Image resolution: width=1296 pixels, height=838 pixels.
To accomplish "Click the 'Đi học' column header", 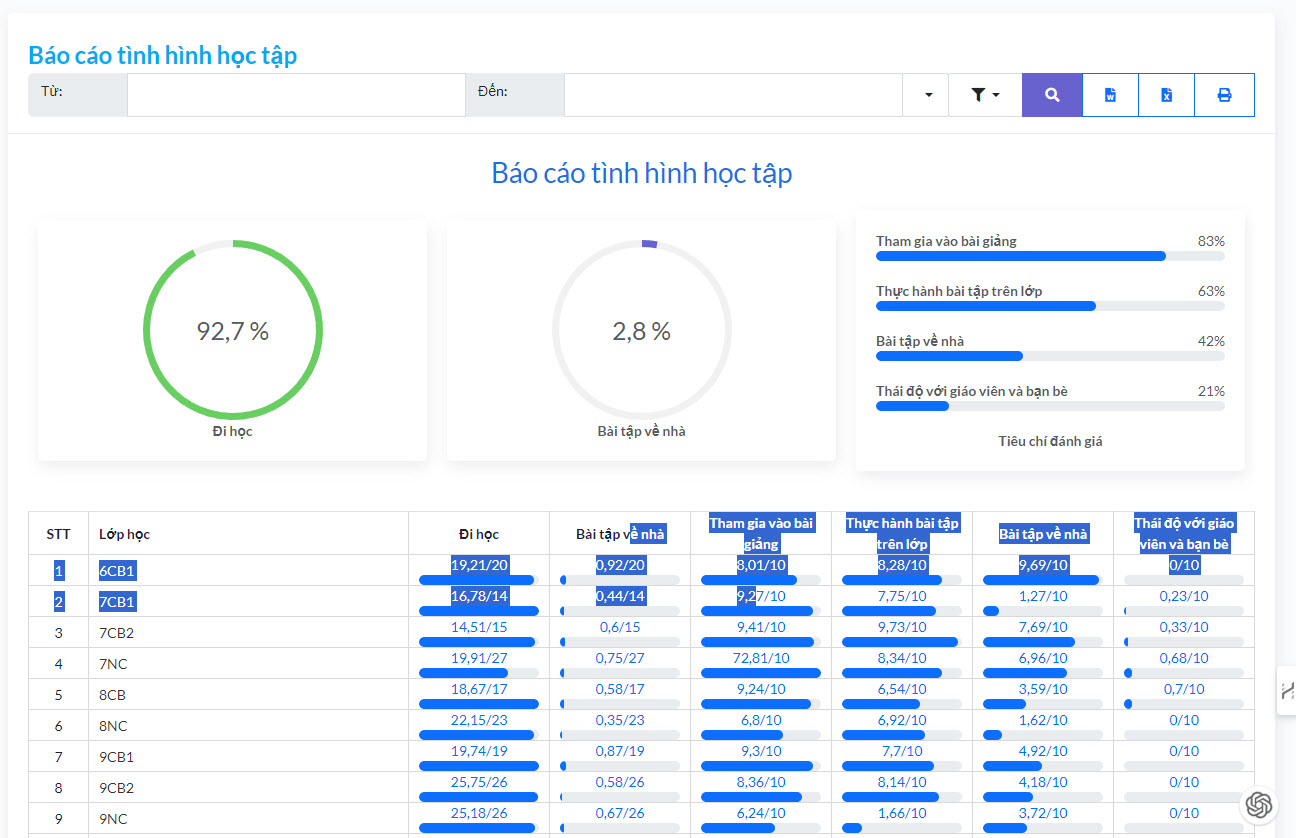I will (x=479, y=534).
